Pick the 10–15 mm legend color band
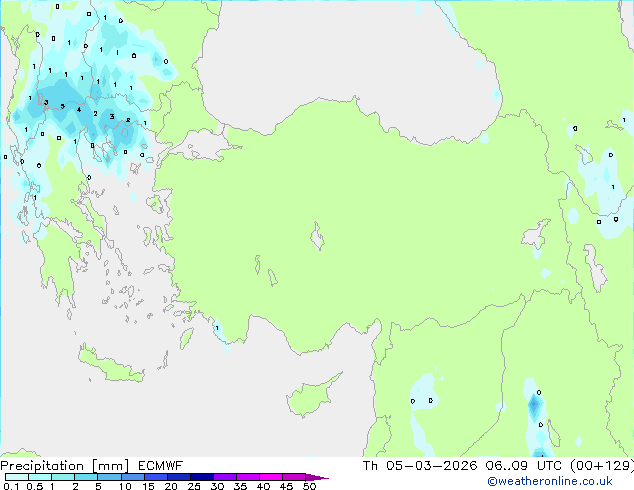This screenshot has height=490, width=634. 132,477
